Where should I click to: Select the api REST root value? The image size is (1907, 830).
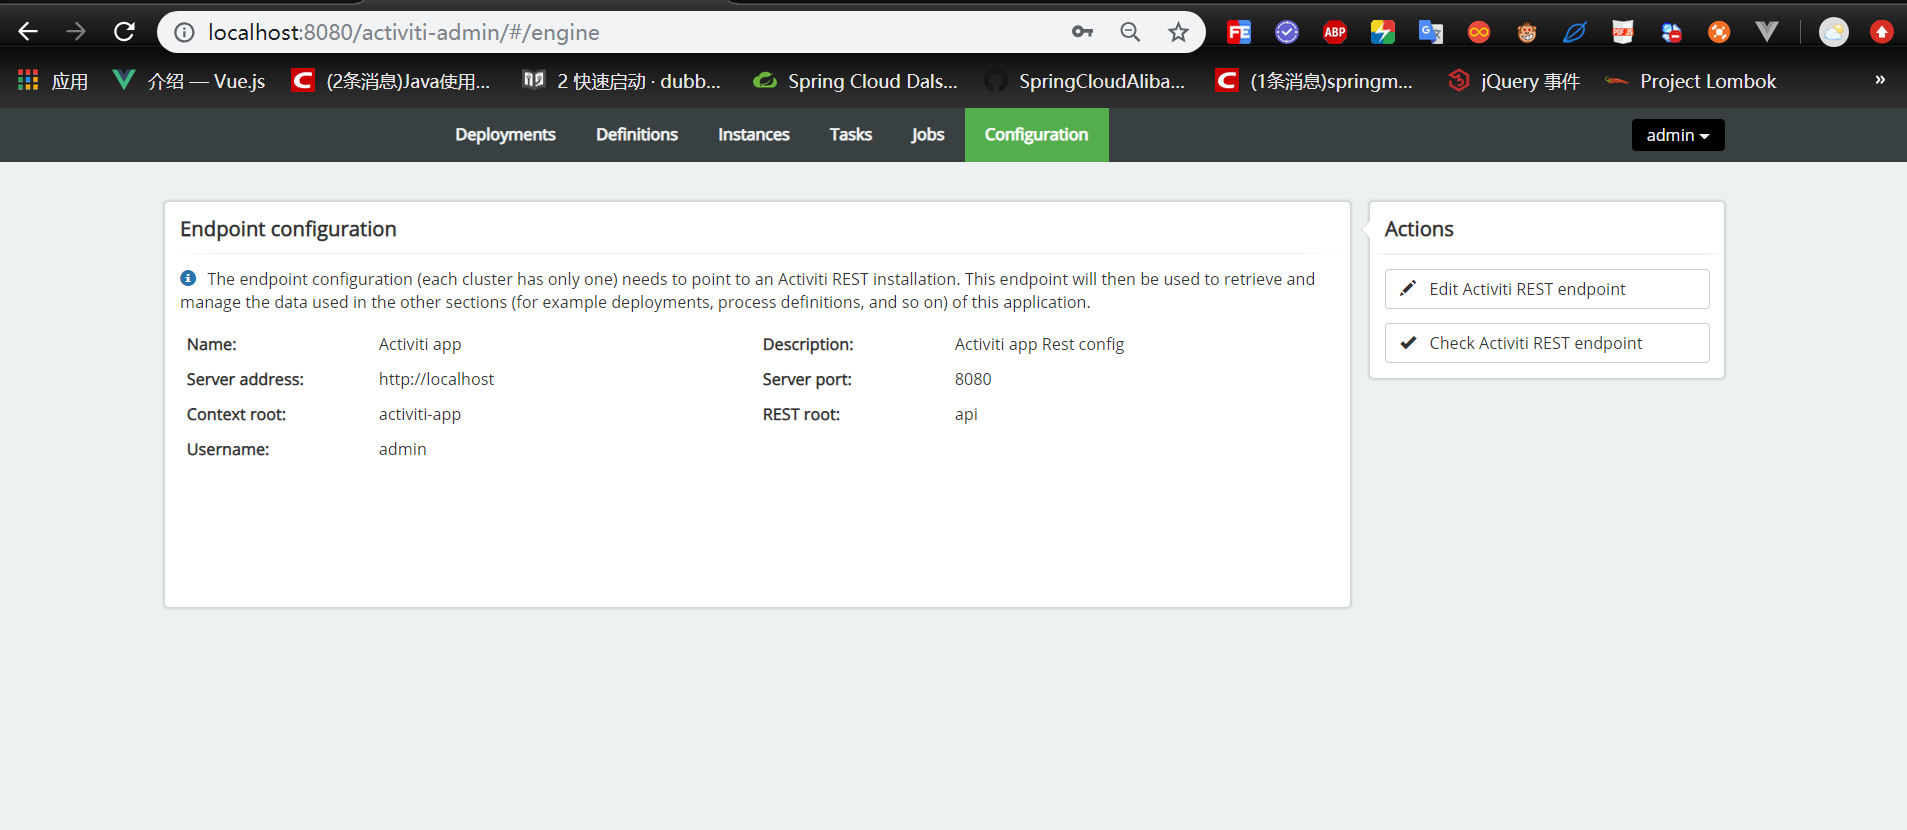pos(966,414)
